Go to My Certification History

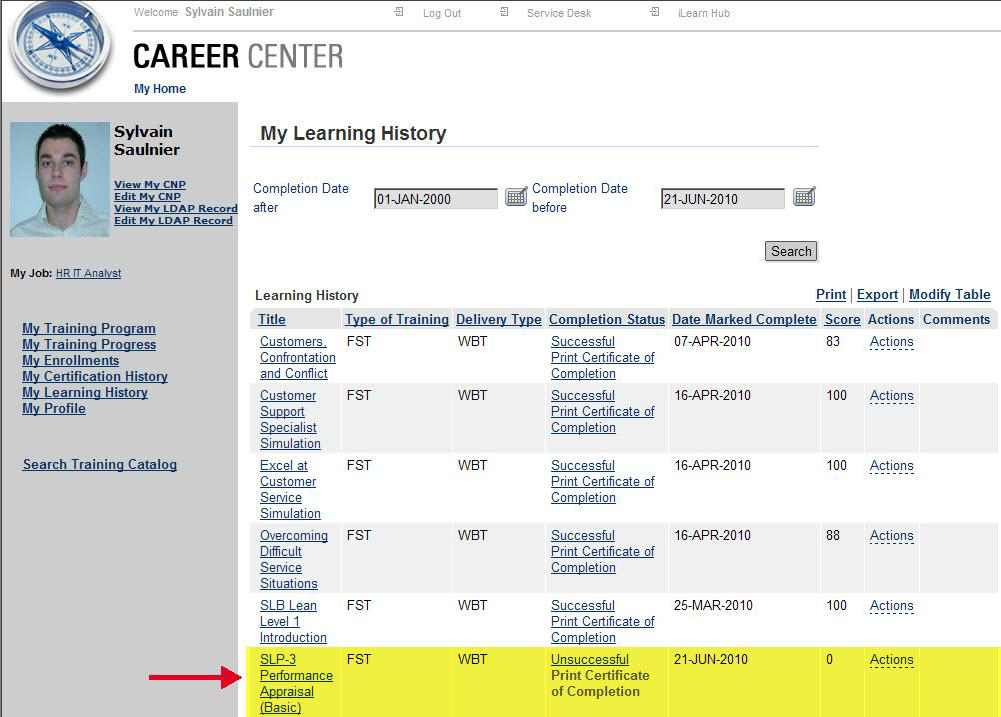coord(95,377)
